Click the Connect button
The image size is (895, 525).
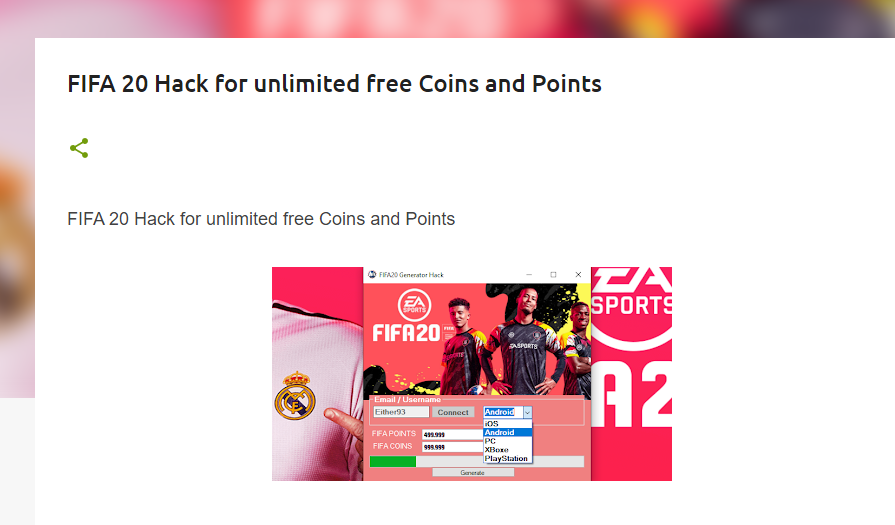point(453,412)
